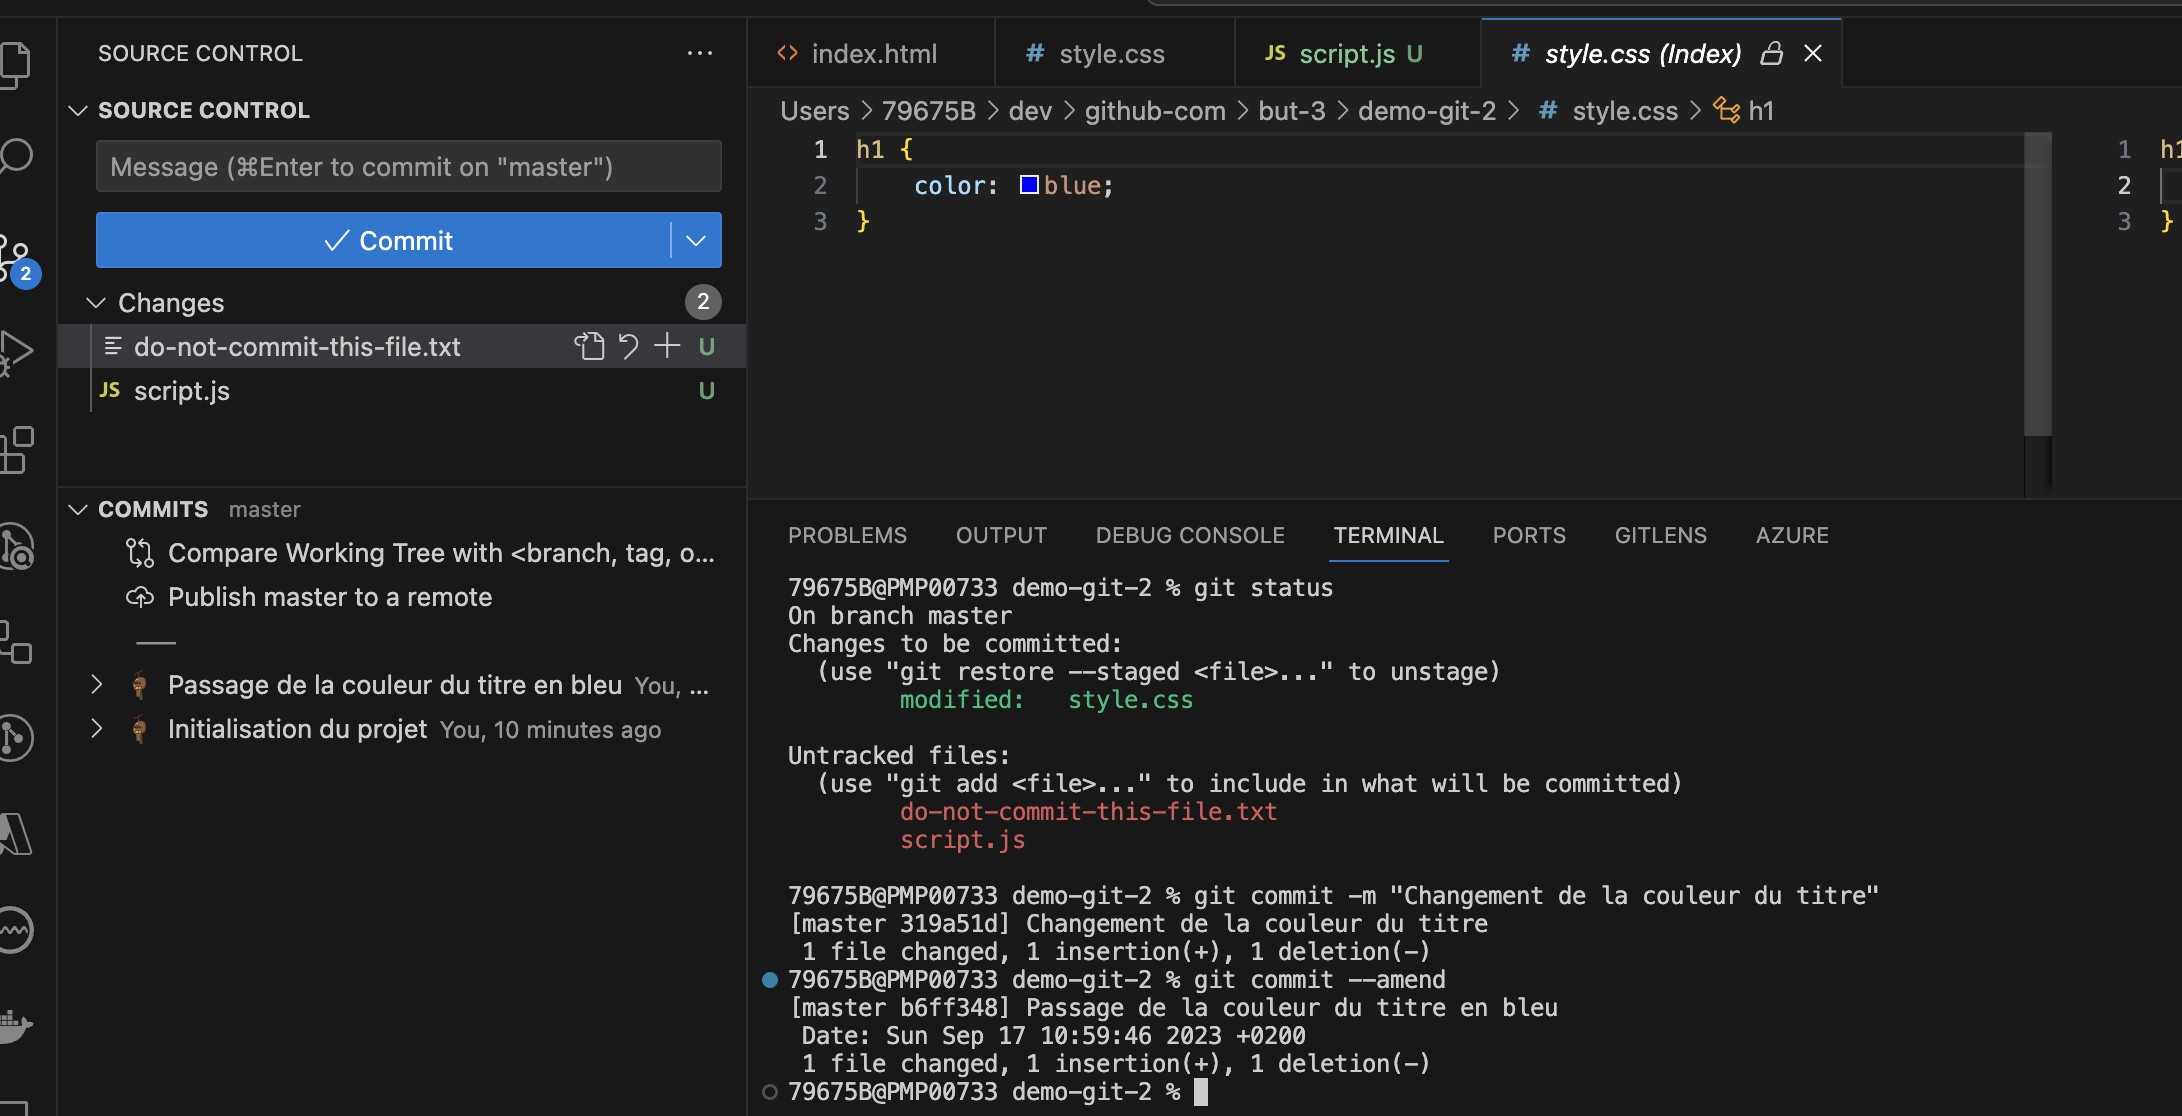Open the Azure view in activity bar

click(x=16, y=834)
